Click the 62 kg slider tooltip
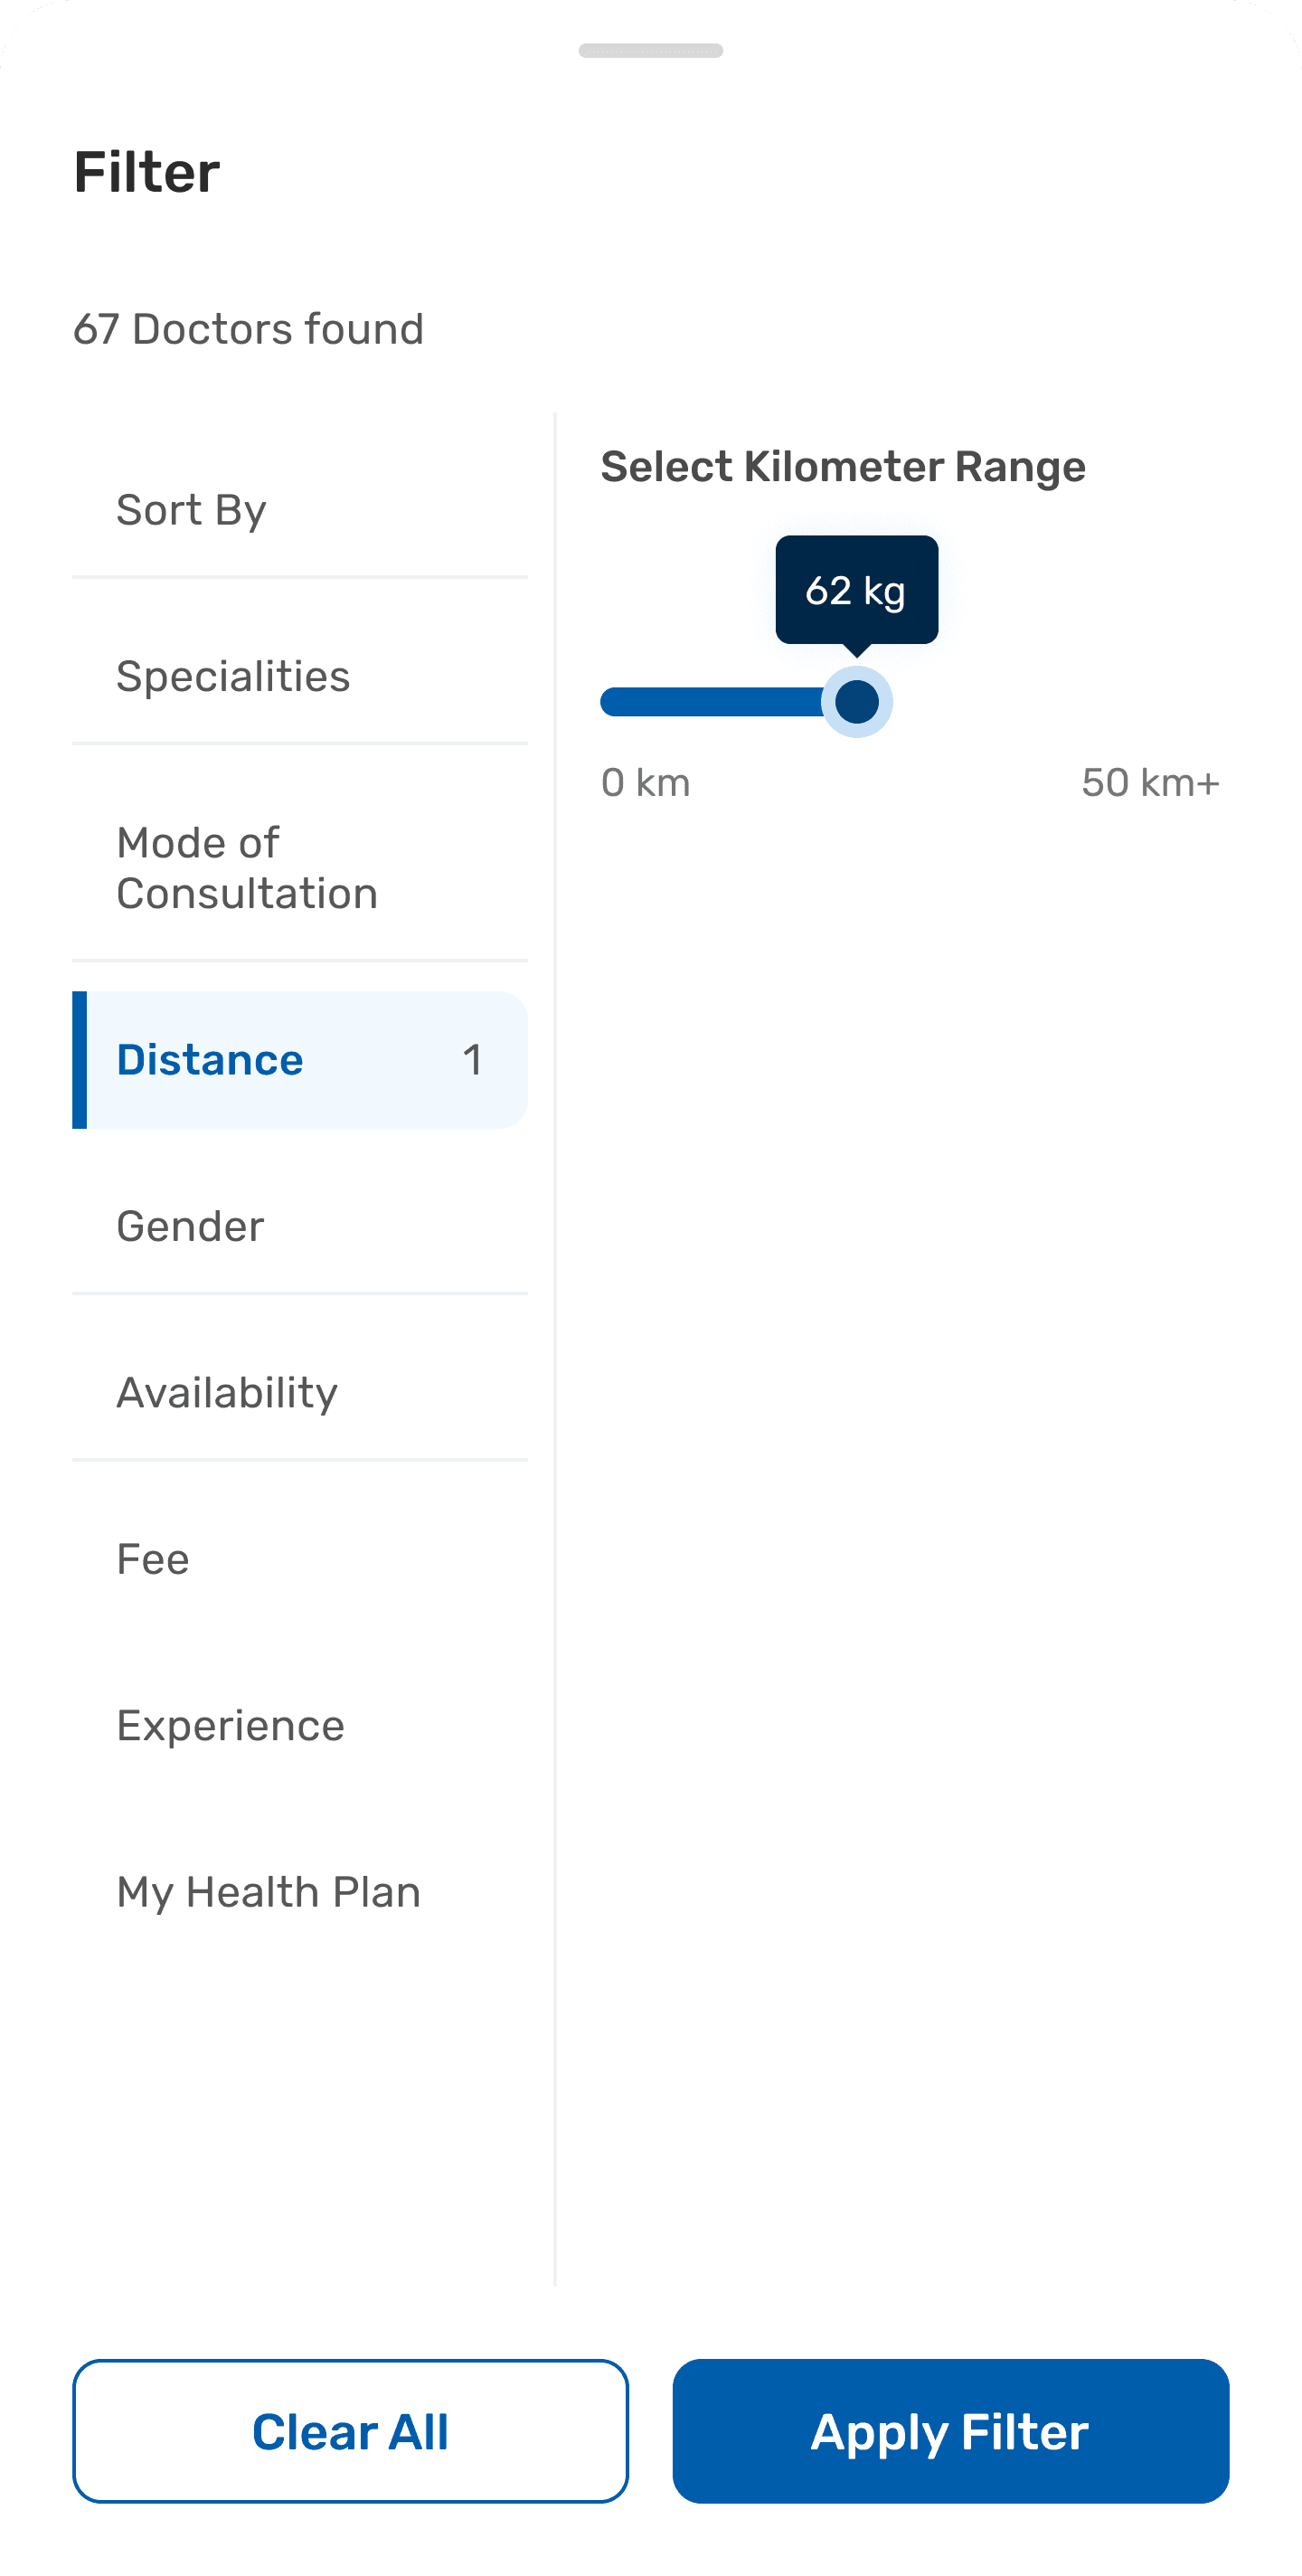This screenshot has height=2576, width=1302. (x=857, y=590)
